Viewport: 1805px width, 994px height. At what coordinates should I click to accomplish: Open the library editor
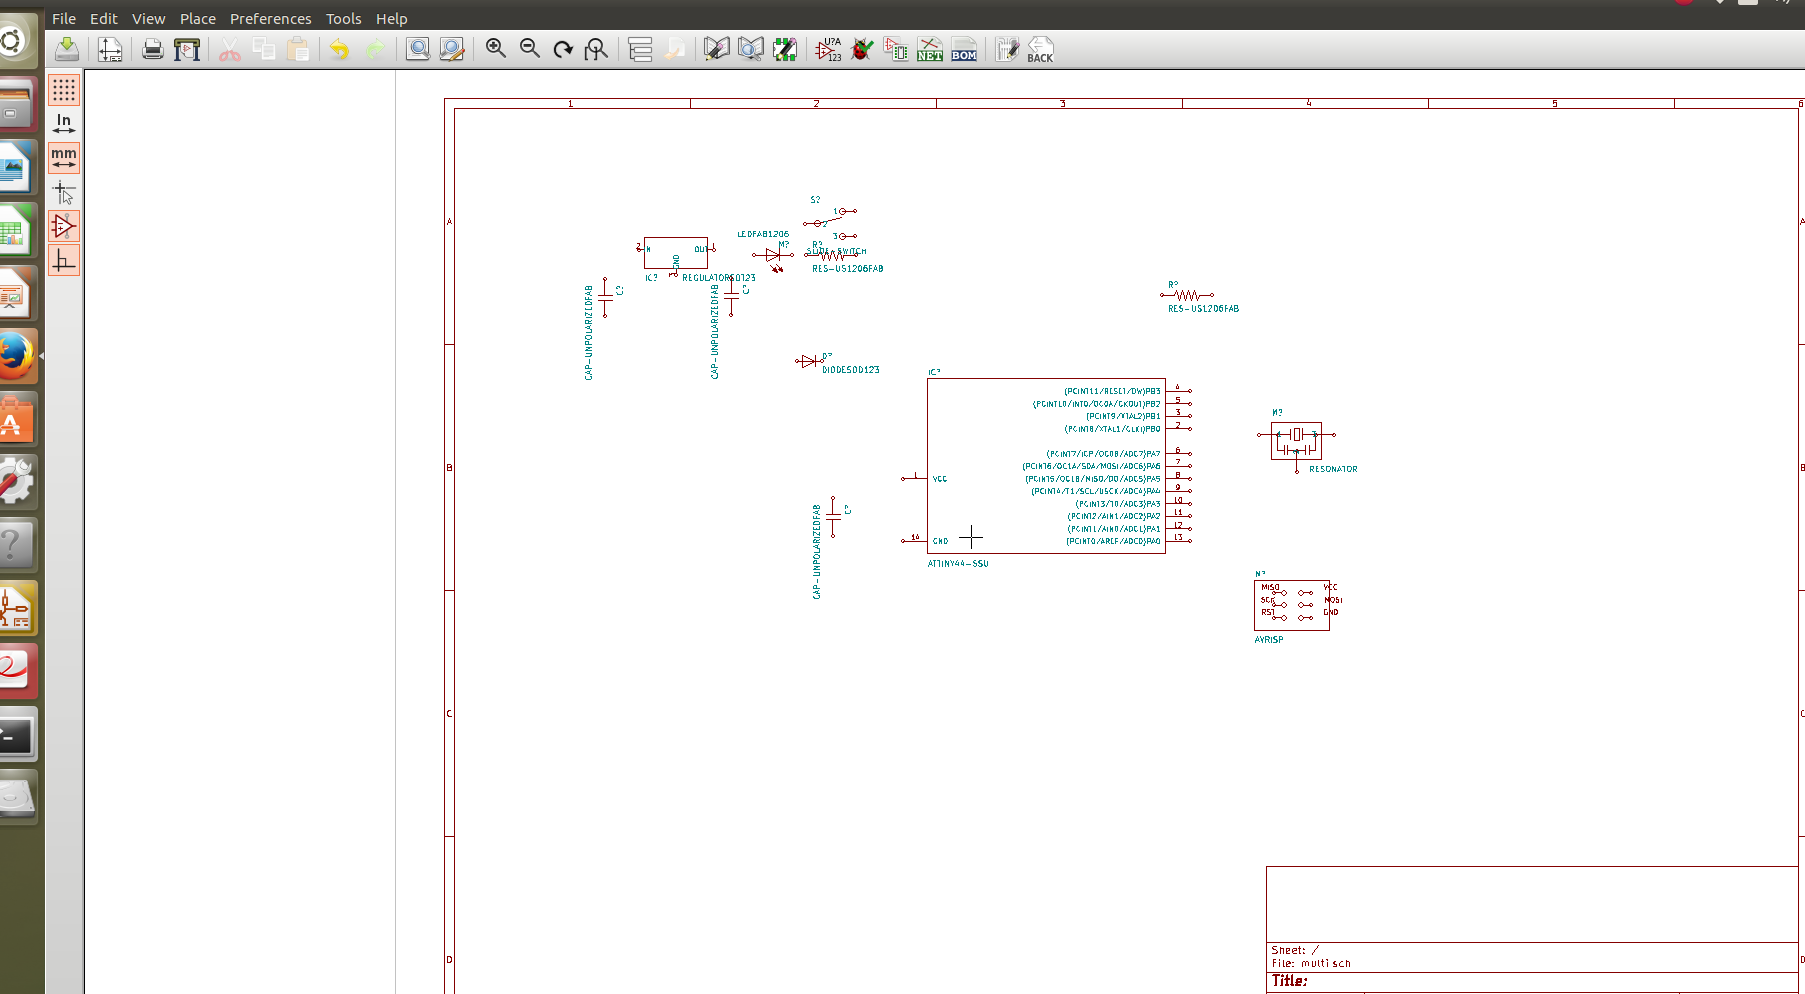(717, 49)
